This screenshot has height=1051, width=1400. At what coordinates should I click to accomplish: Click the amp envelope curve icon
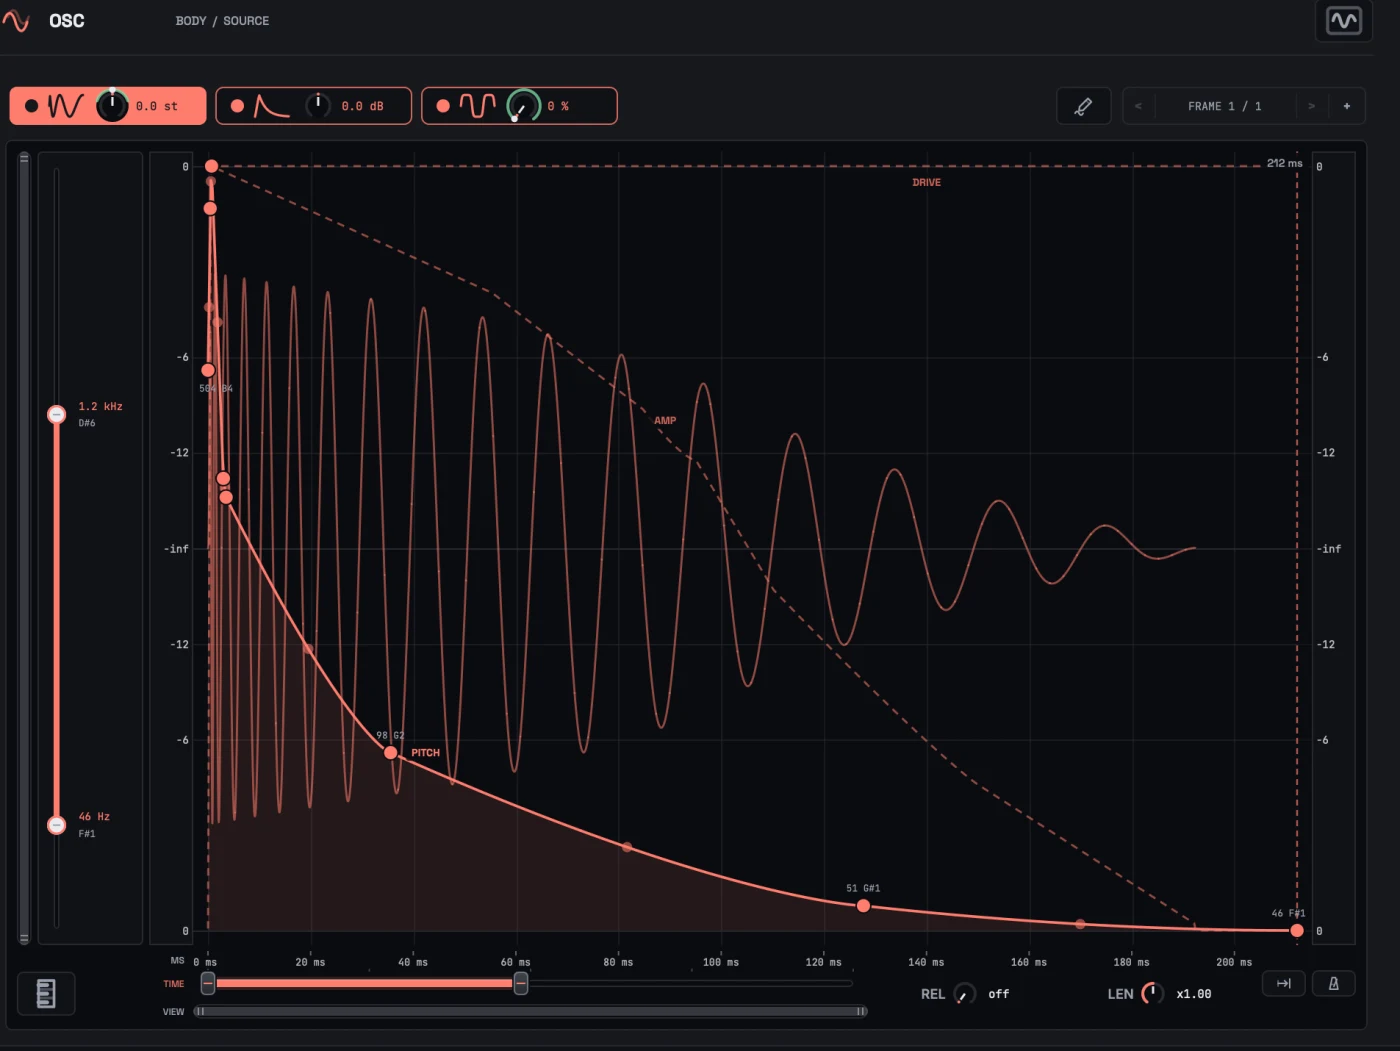click(272, 106)
